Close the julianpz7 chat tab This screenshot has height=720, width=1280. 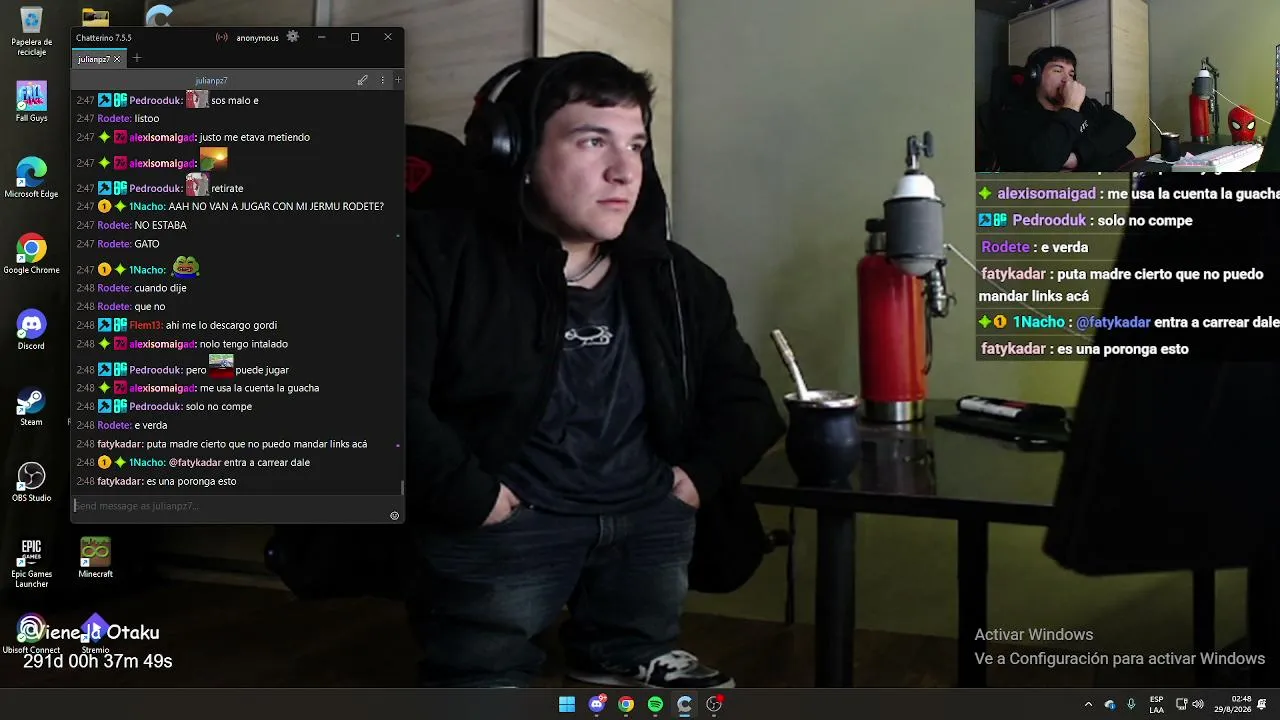[x=117, y=59]
